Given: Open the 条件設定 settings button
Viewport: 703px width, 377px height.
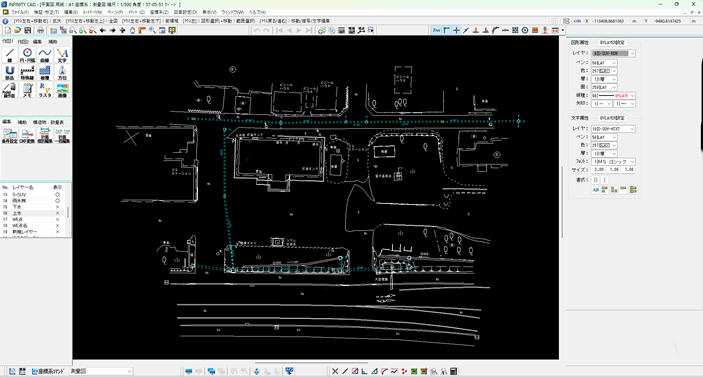Looking at the screenshot, I should point(9,136).
